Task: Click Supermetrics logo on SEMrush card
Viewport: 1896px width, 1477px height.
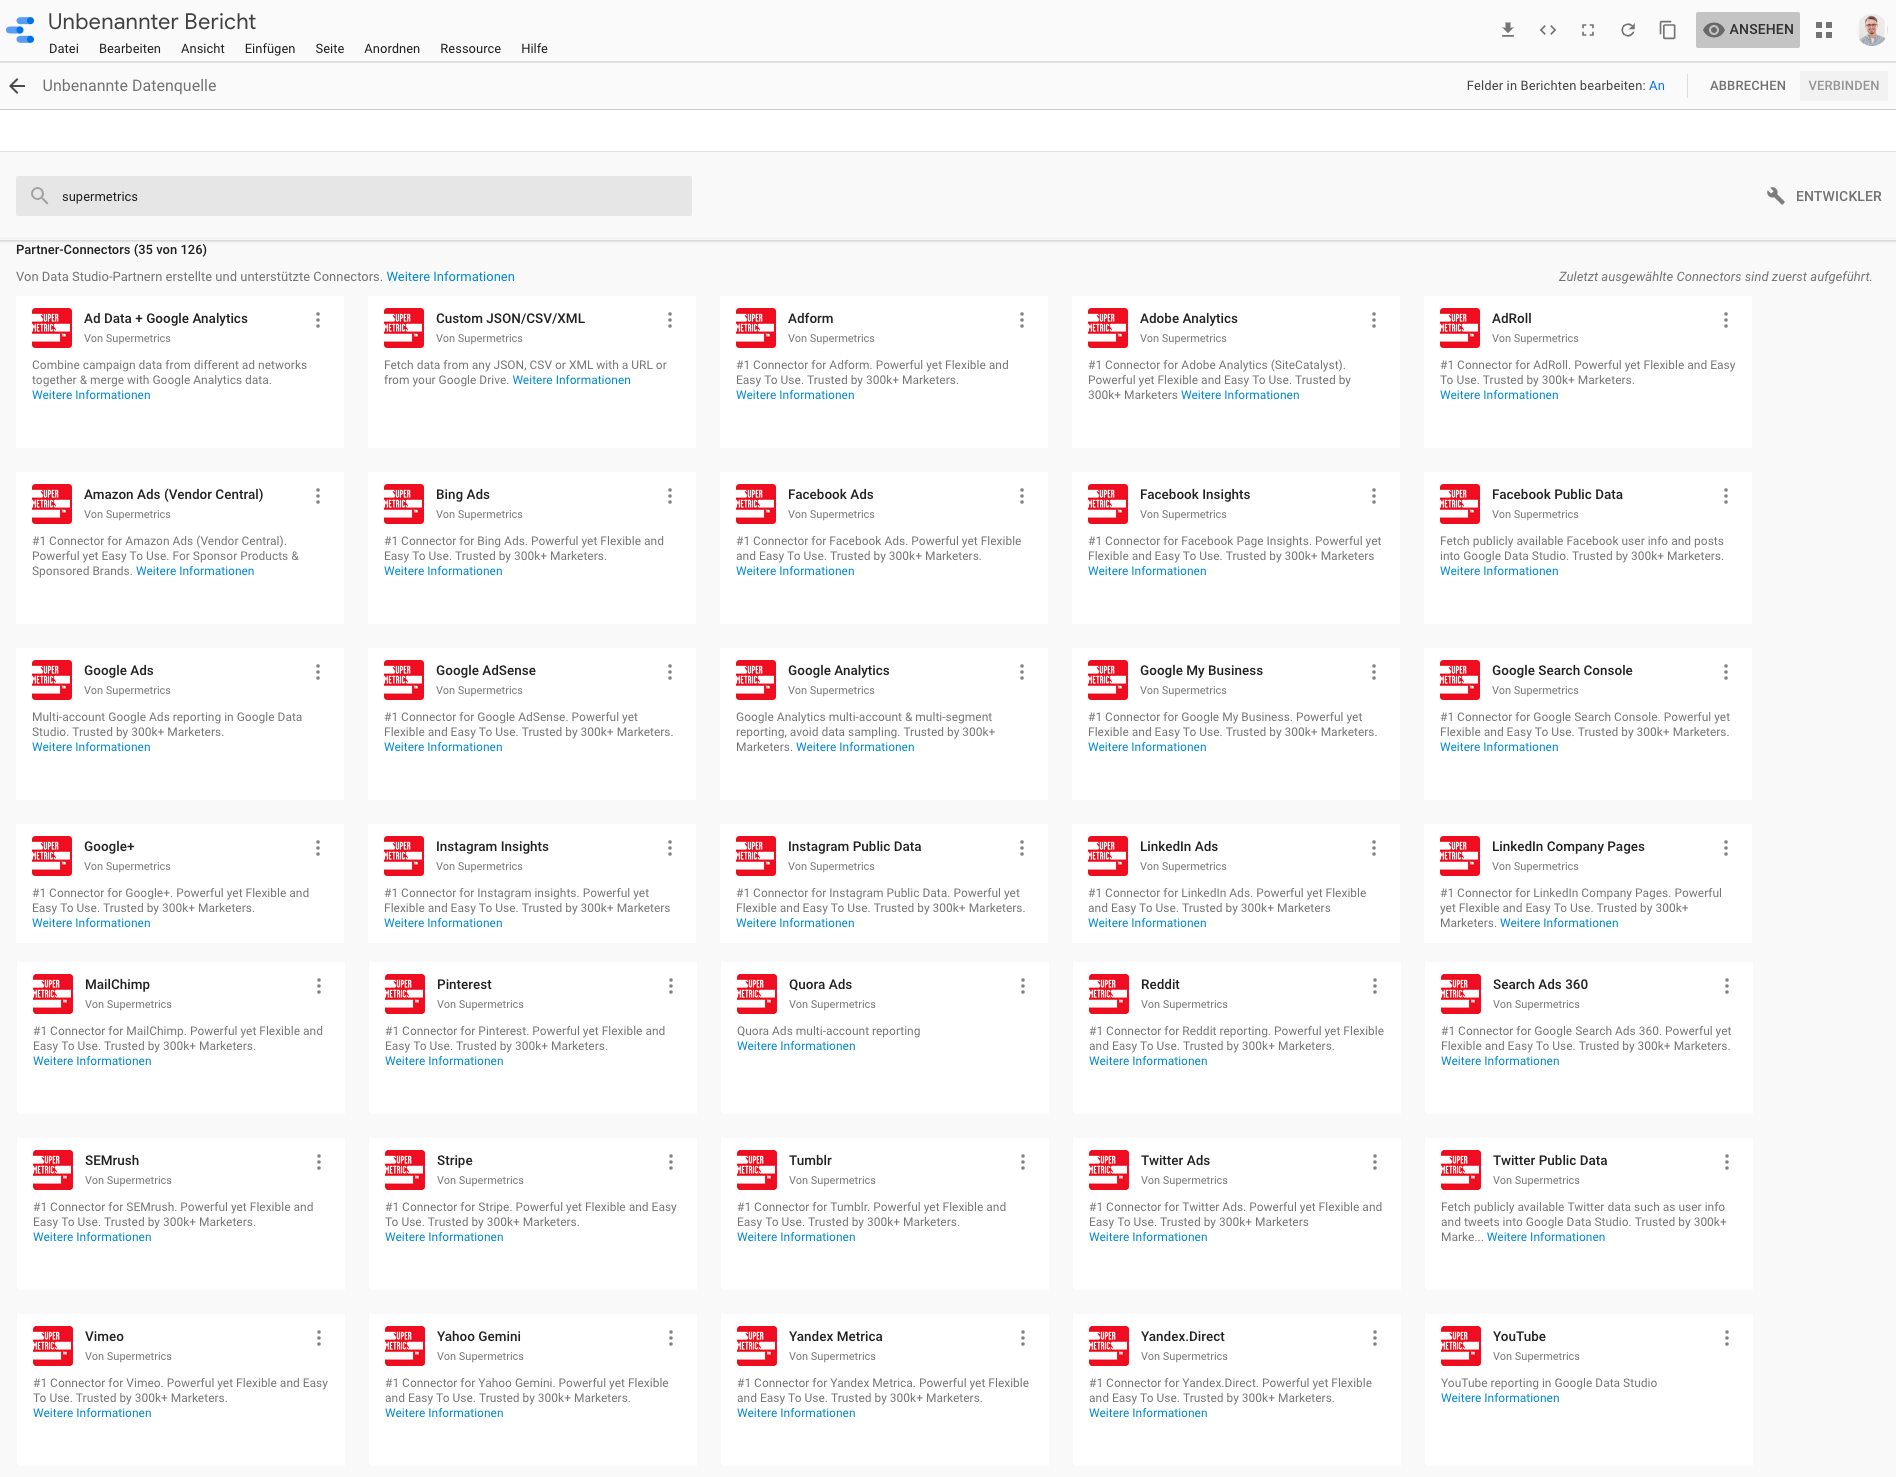Action: pyautogui.click(x=53, y=1170)
